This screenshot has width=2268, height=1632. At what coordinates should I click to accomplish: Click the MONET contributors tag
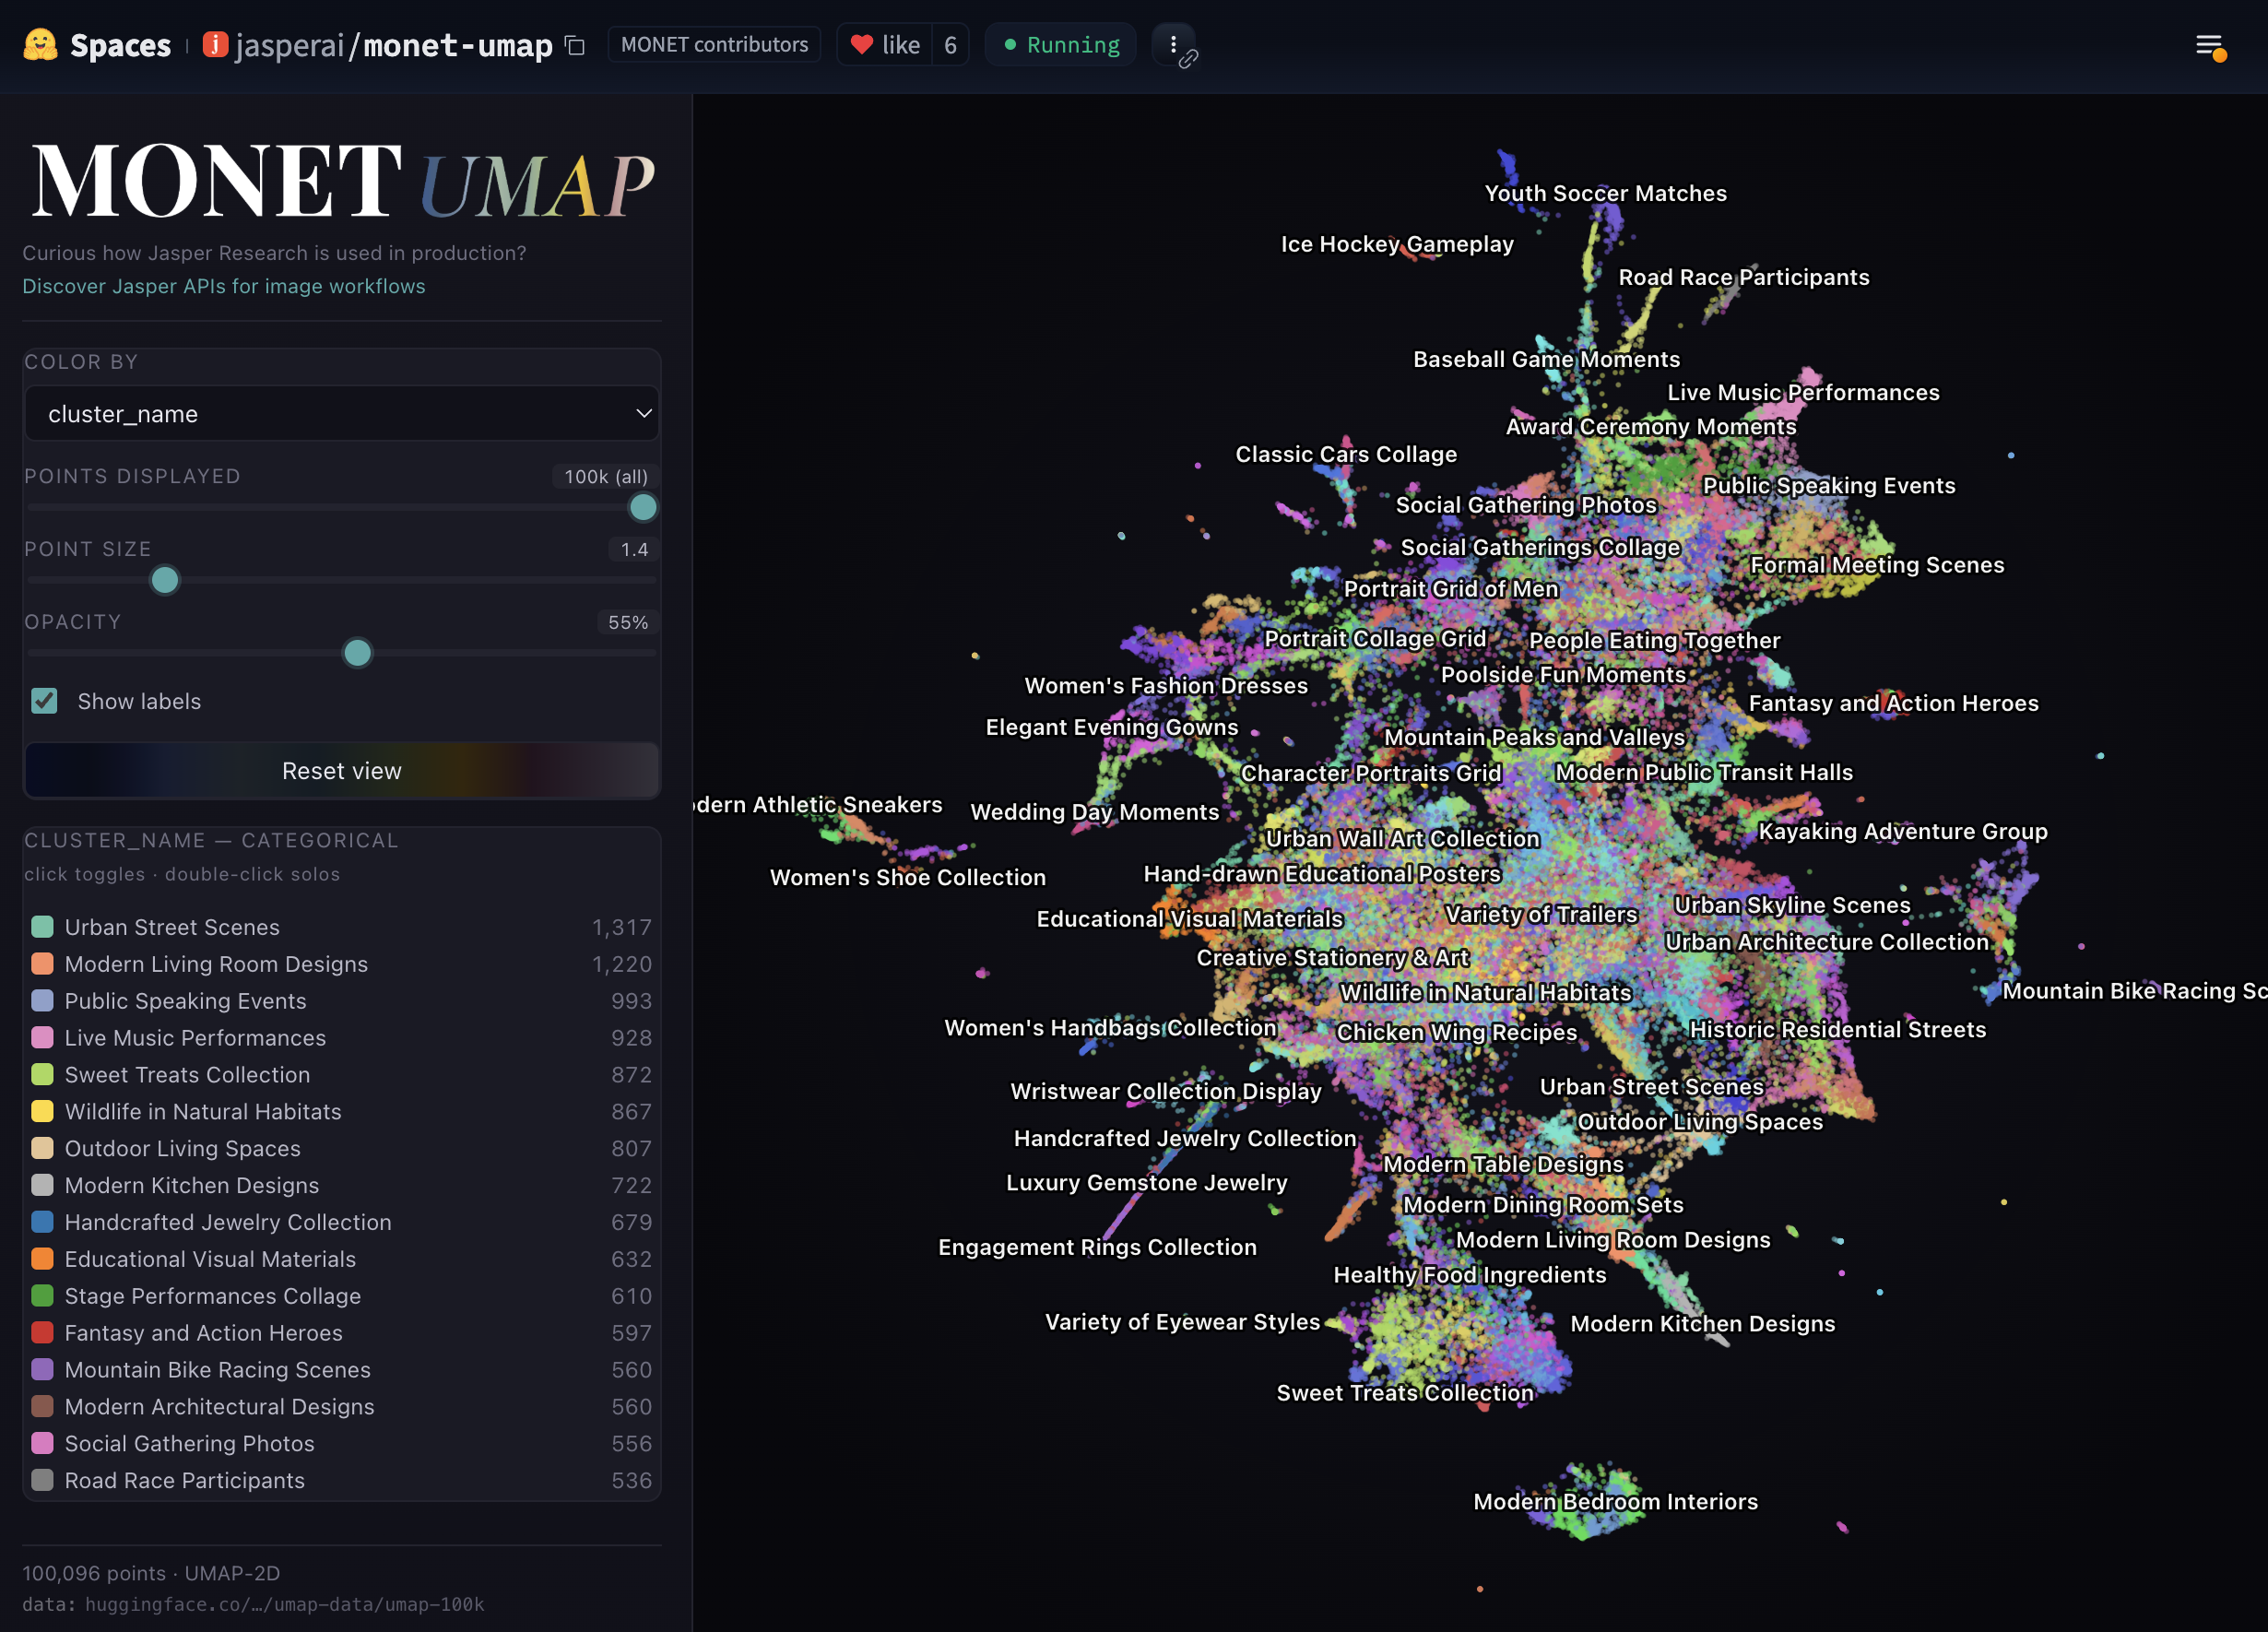click(714, 45)
